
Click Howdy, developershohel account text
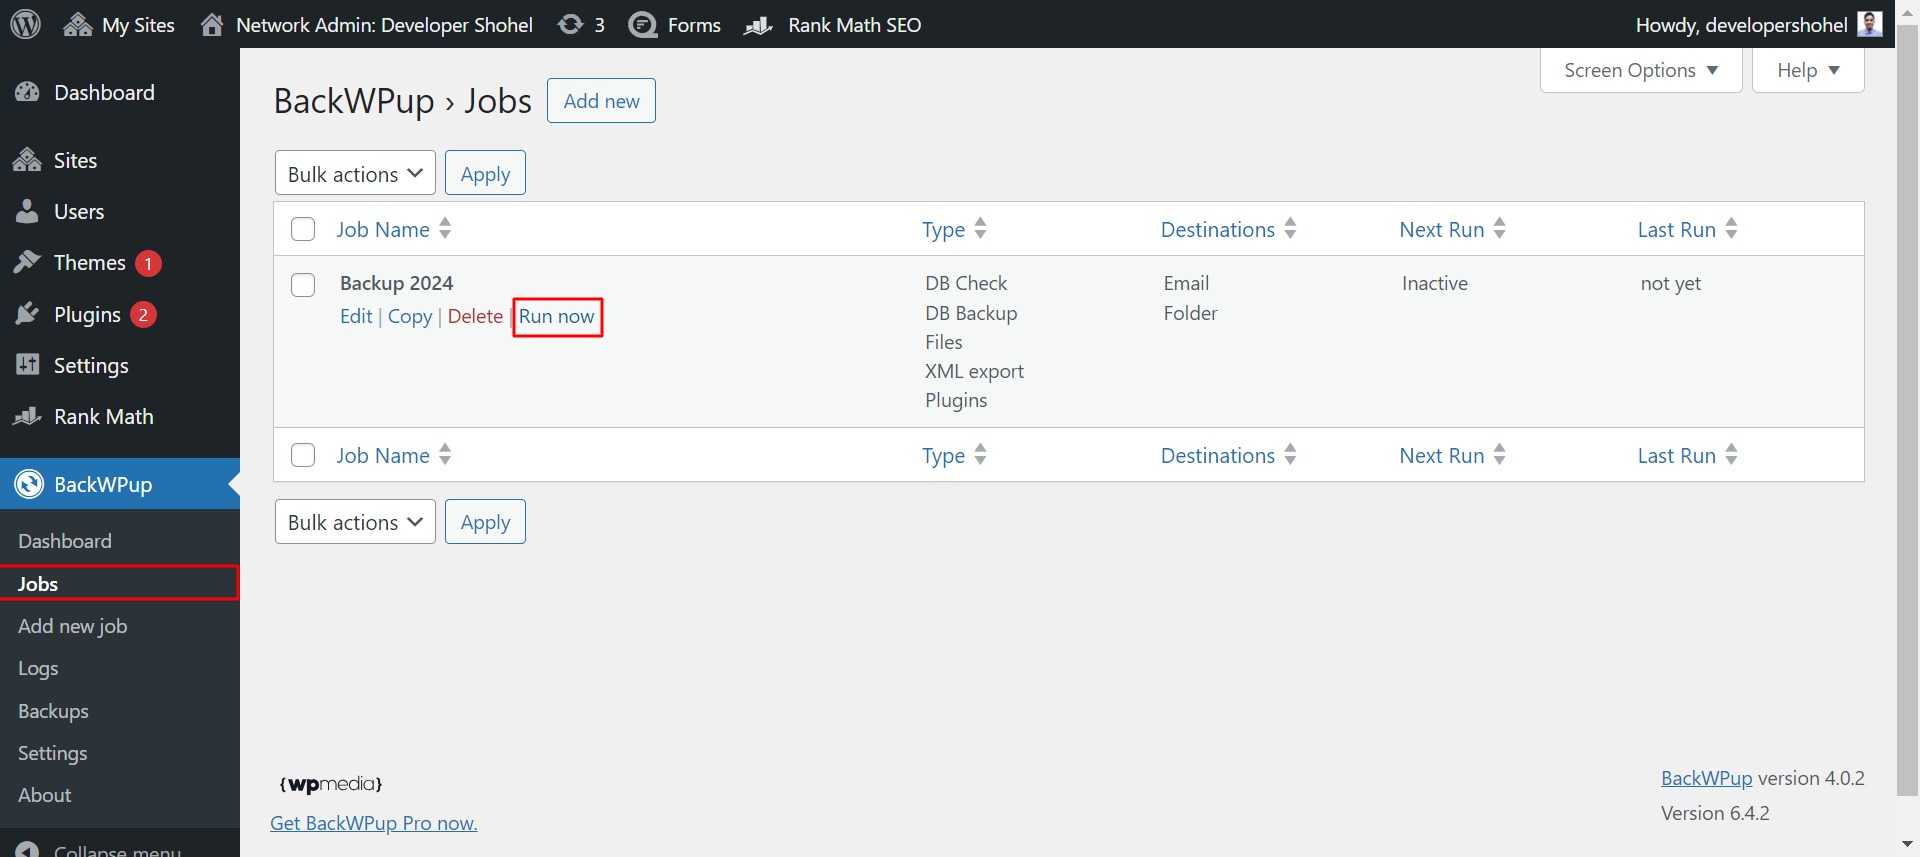point(1741,25)
